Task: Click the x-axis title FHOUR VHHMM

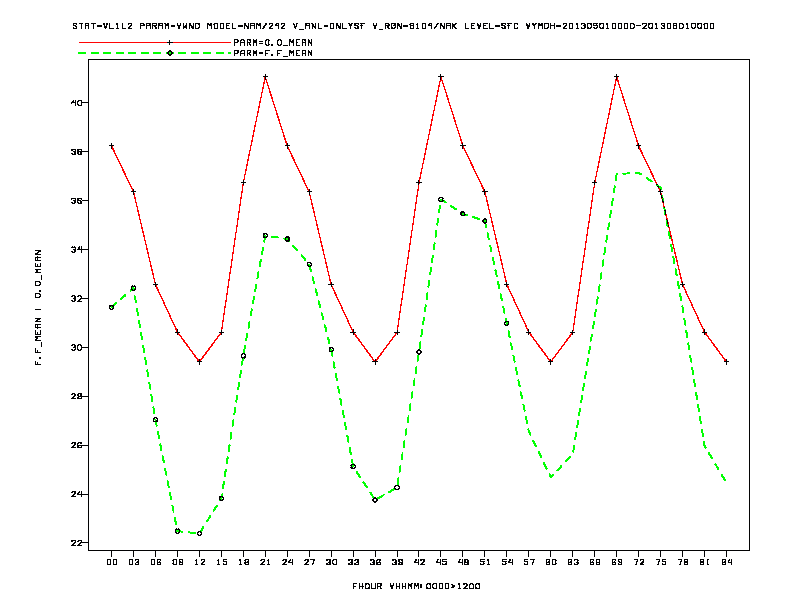Action: [416, 586]
